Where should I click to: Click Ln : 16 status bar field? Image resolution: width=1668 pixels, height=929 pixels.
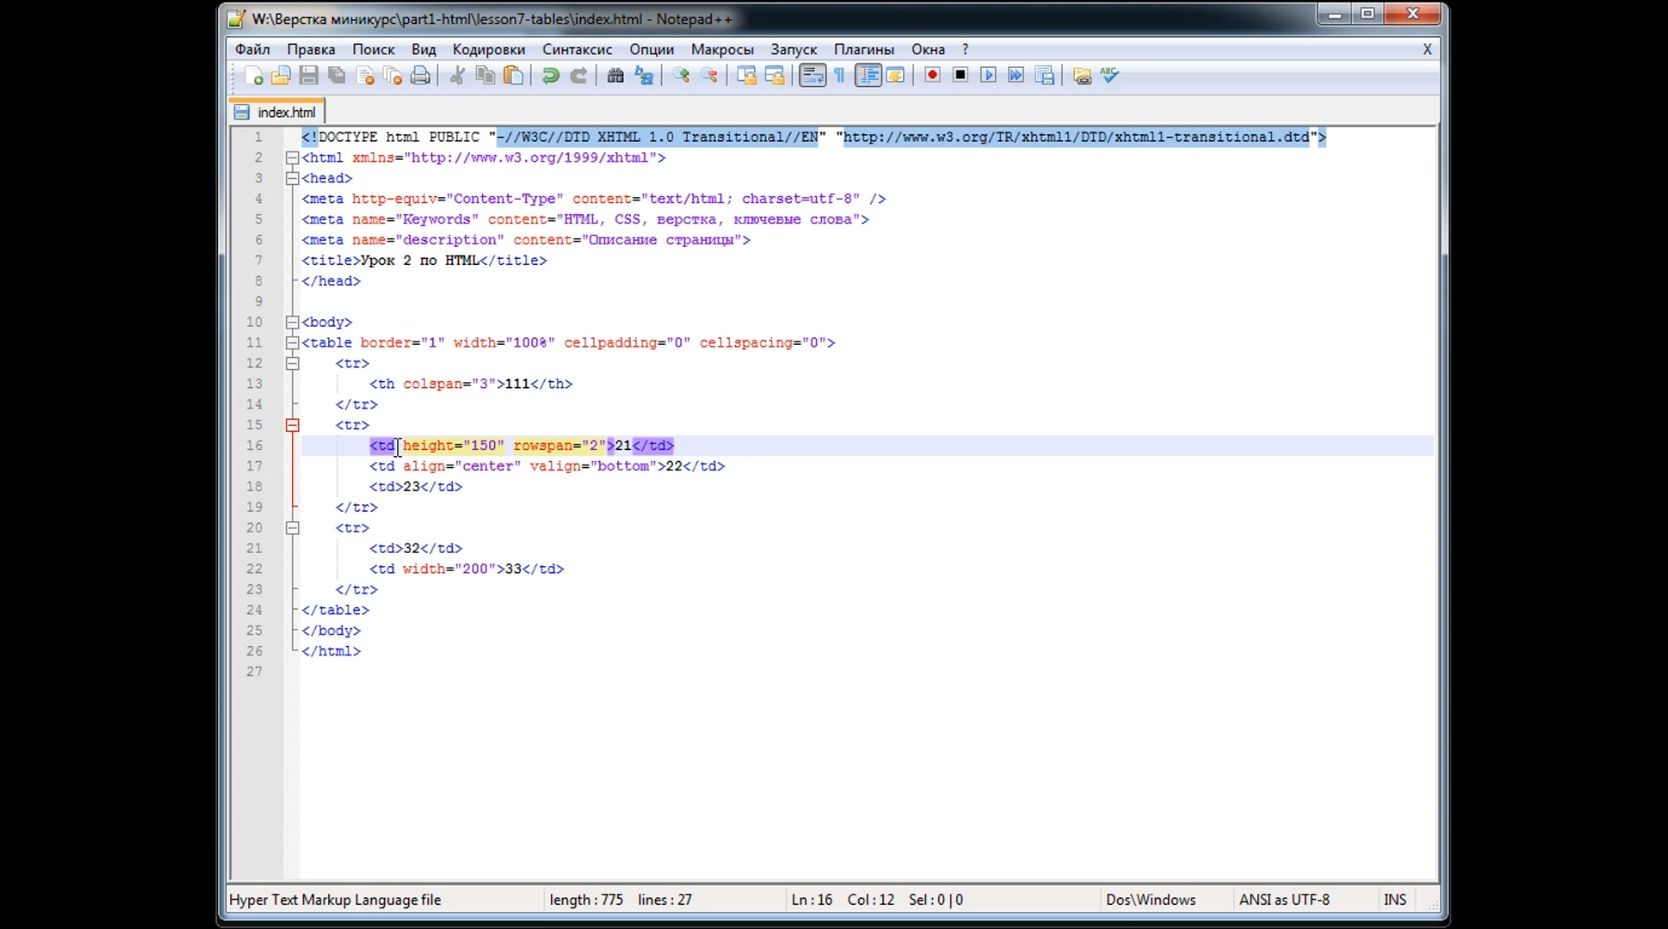812,900
